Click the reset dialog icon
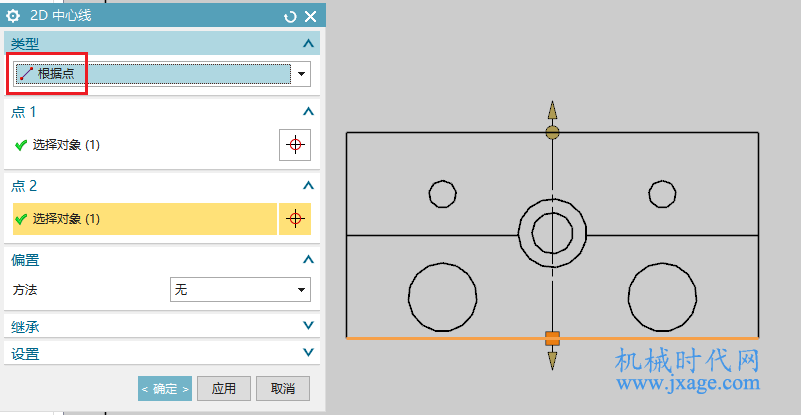 click(290, 17)
